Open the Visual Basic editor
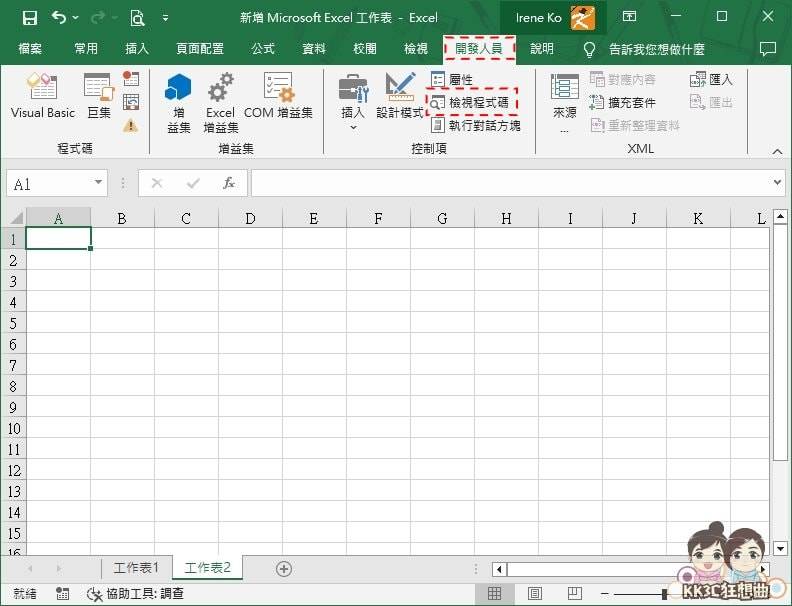The image size is (792, 606). point(43,96)
